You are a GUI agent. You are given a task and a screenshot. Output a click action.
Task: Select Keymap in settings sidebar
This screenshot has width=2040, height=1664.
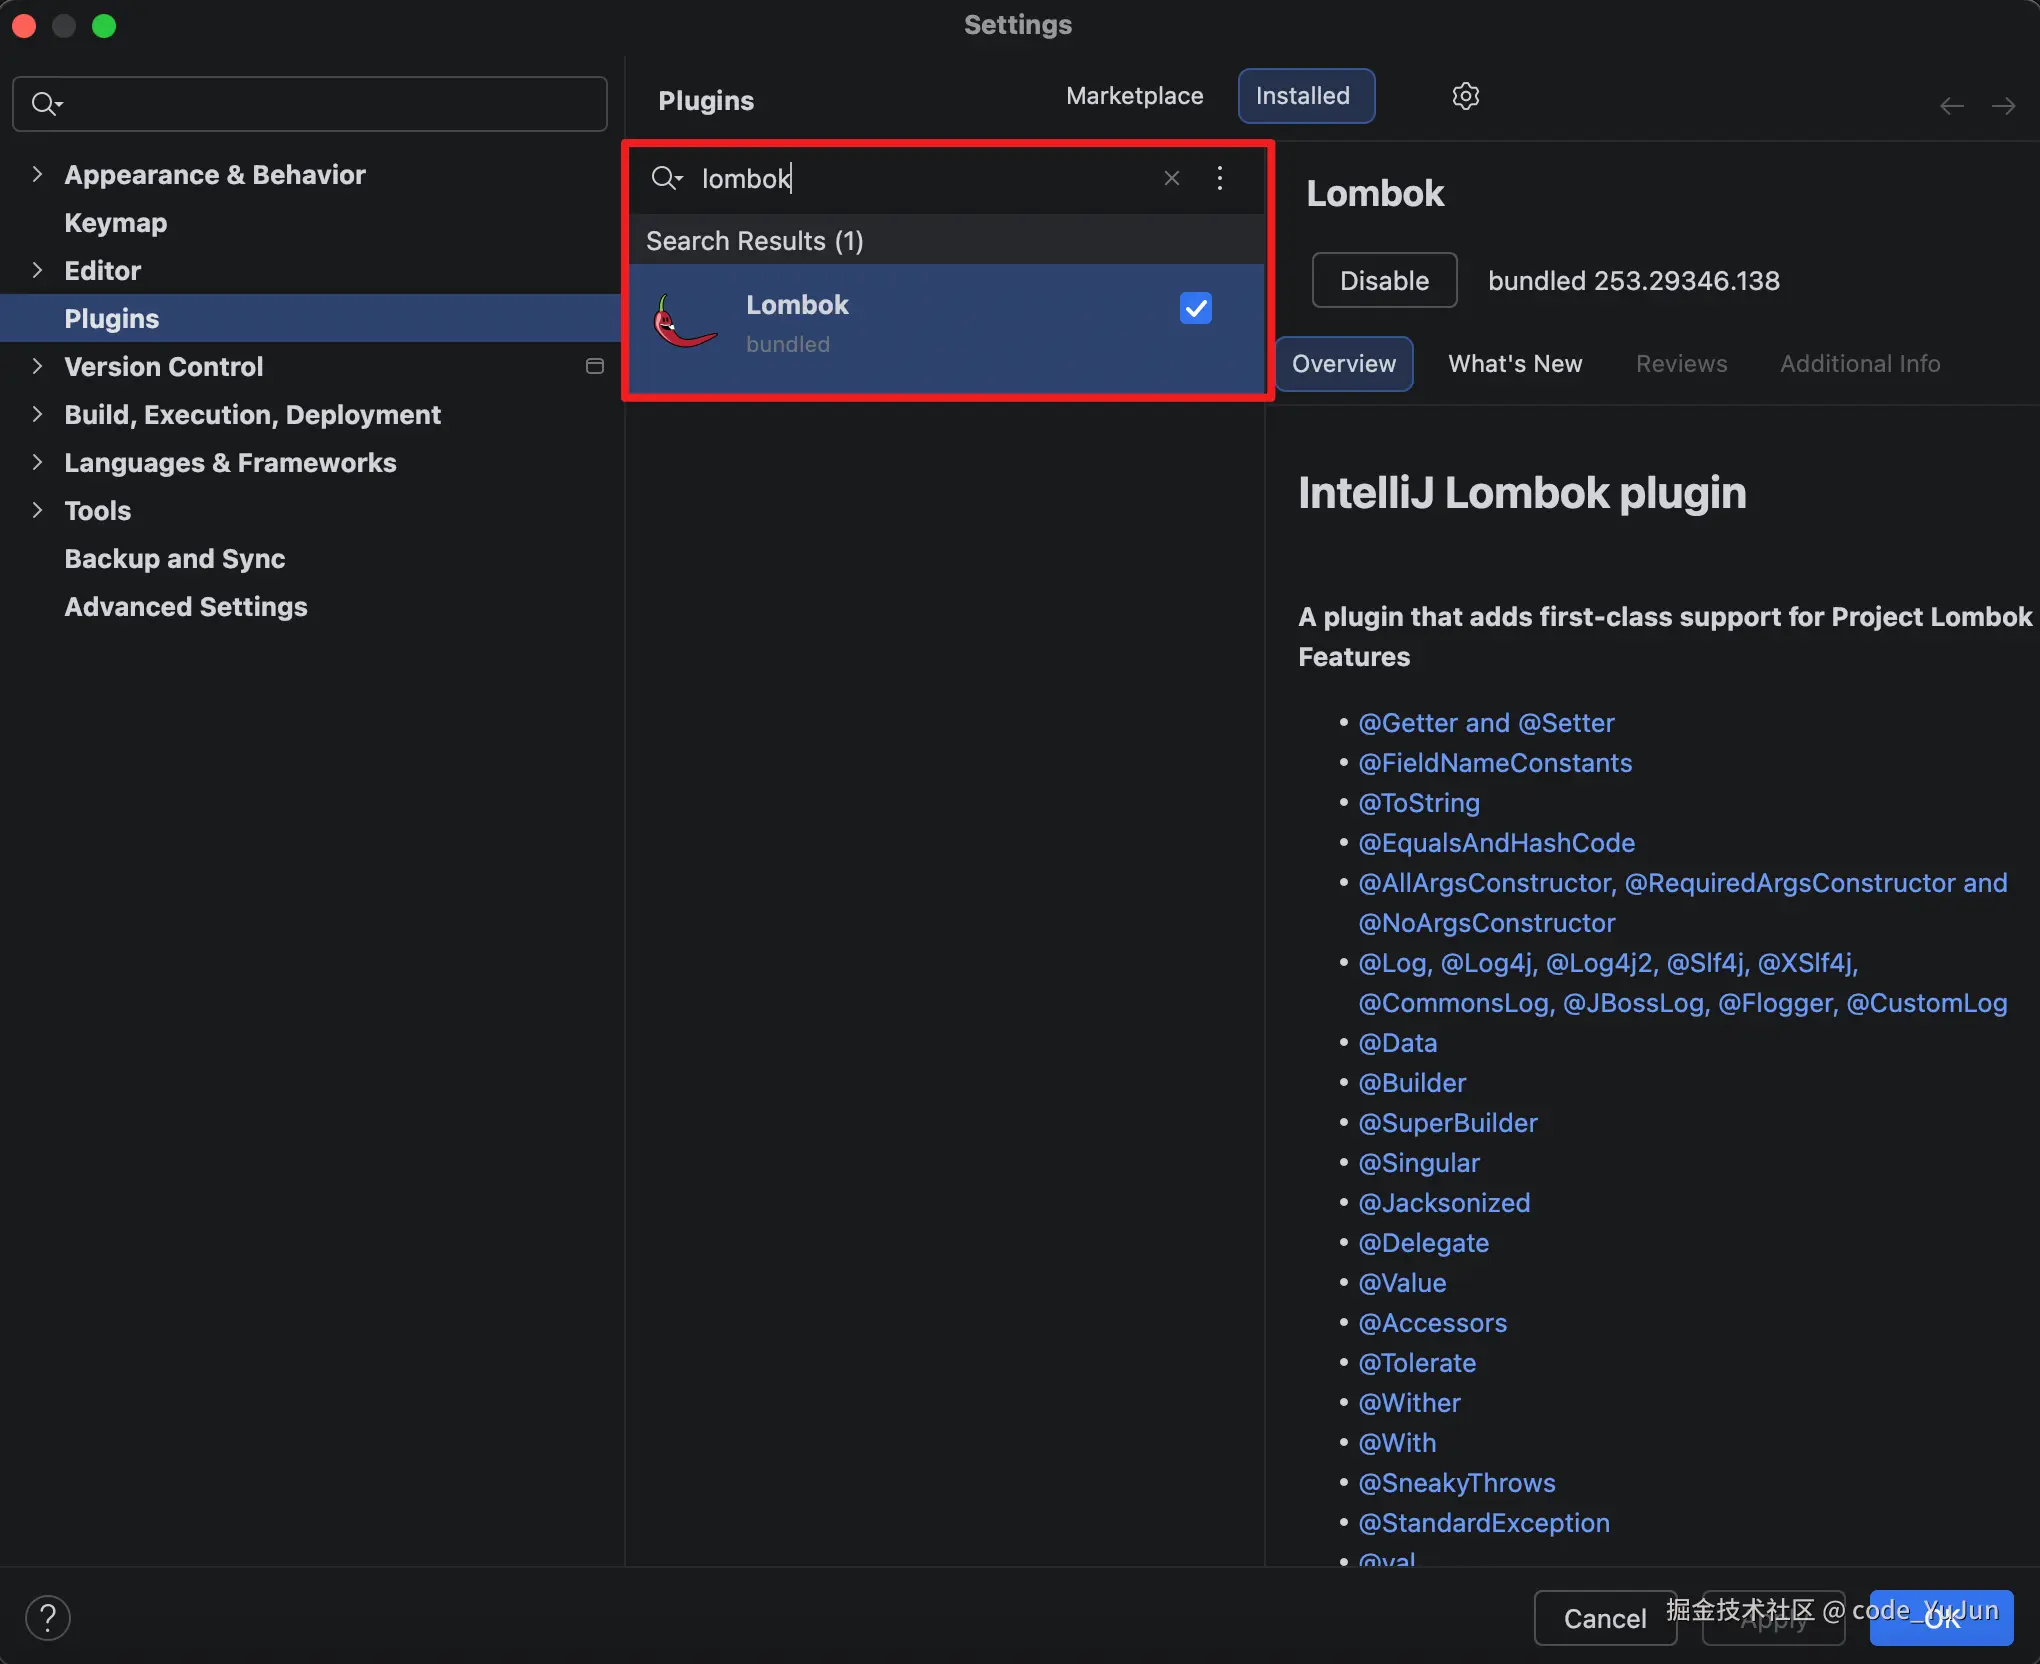(116, 223)
